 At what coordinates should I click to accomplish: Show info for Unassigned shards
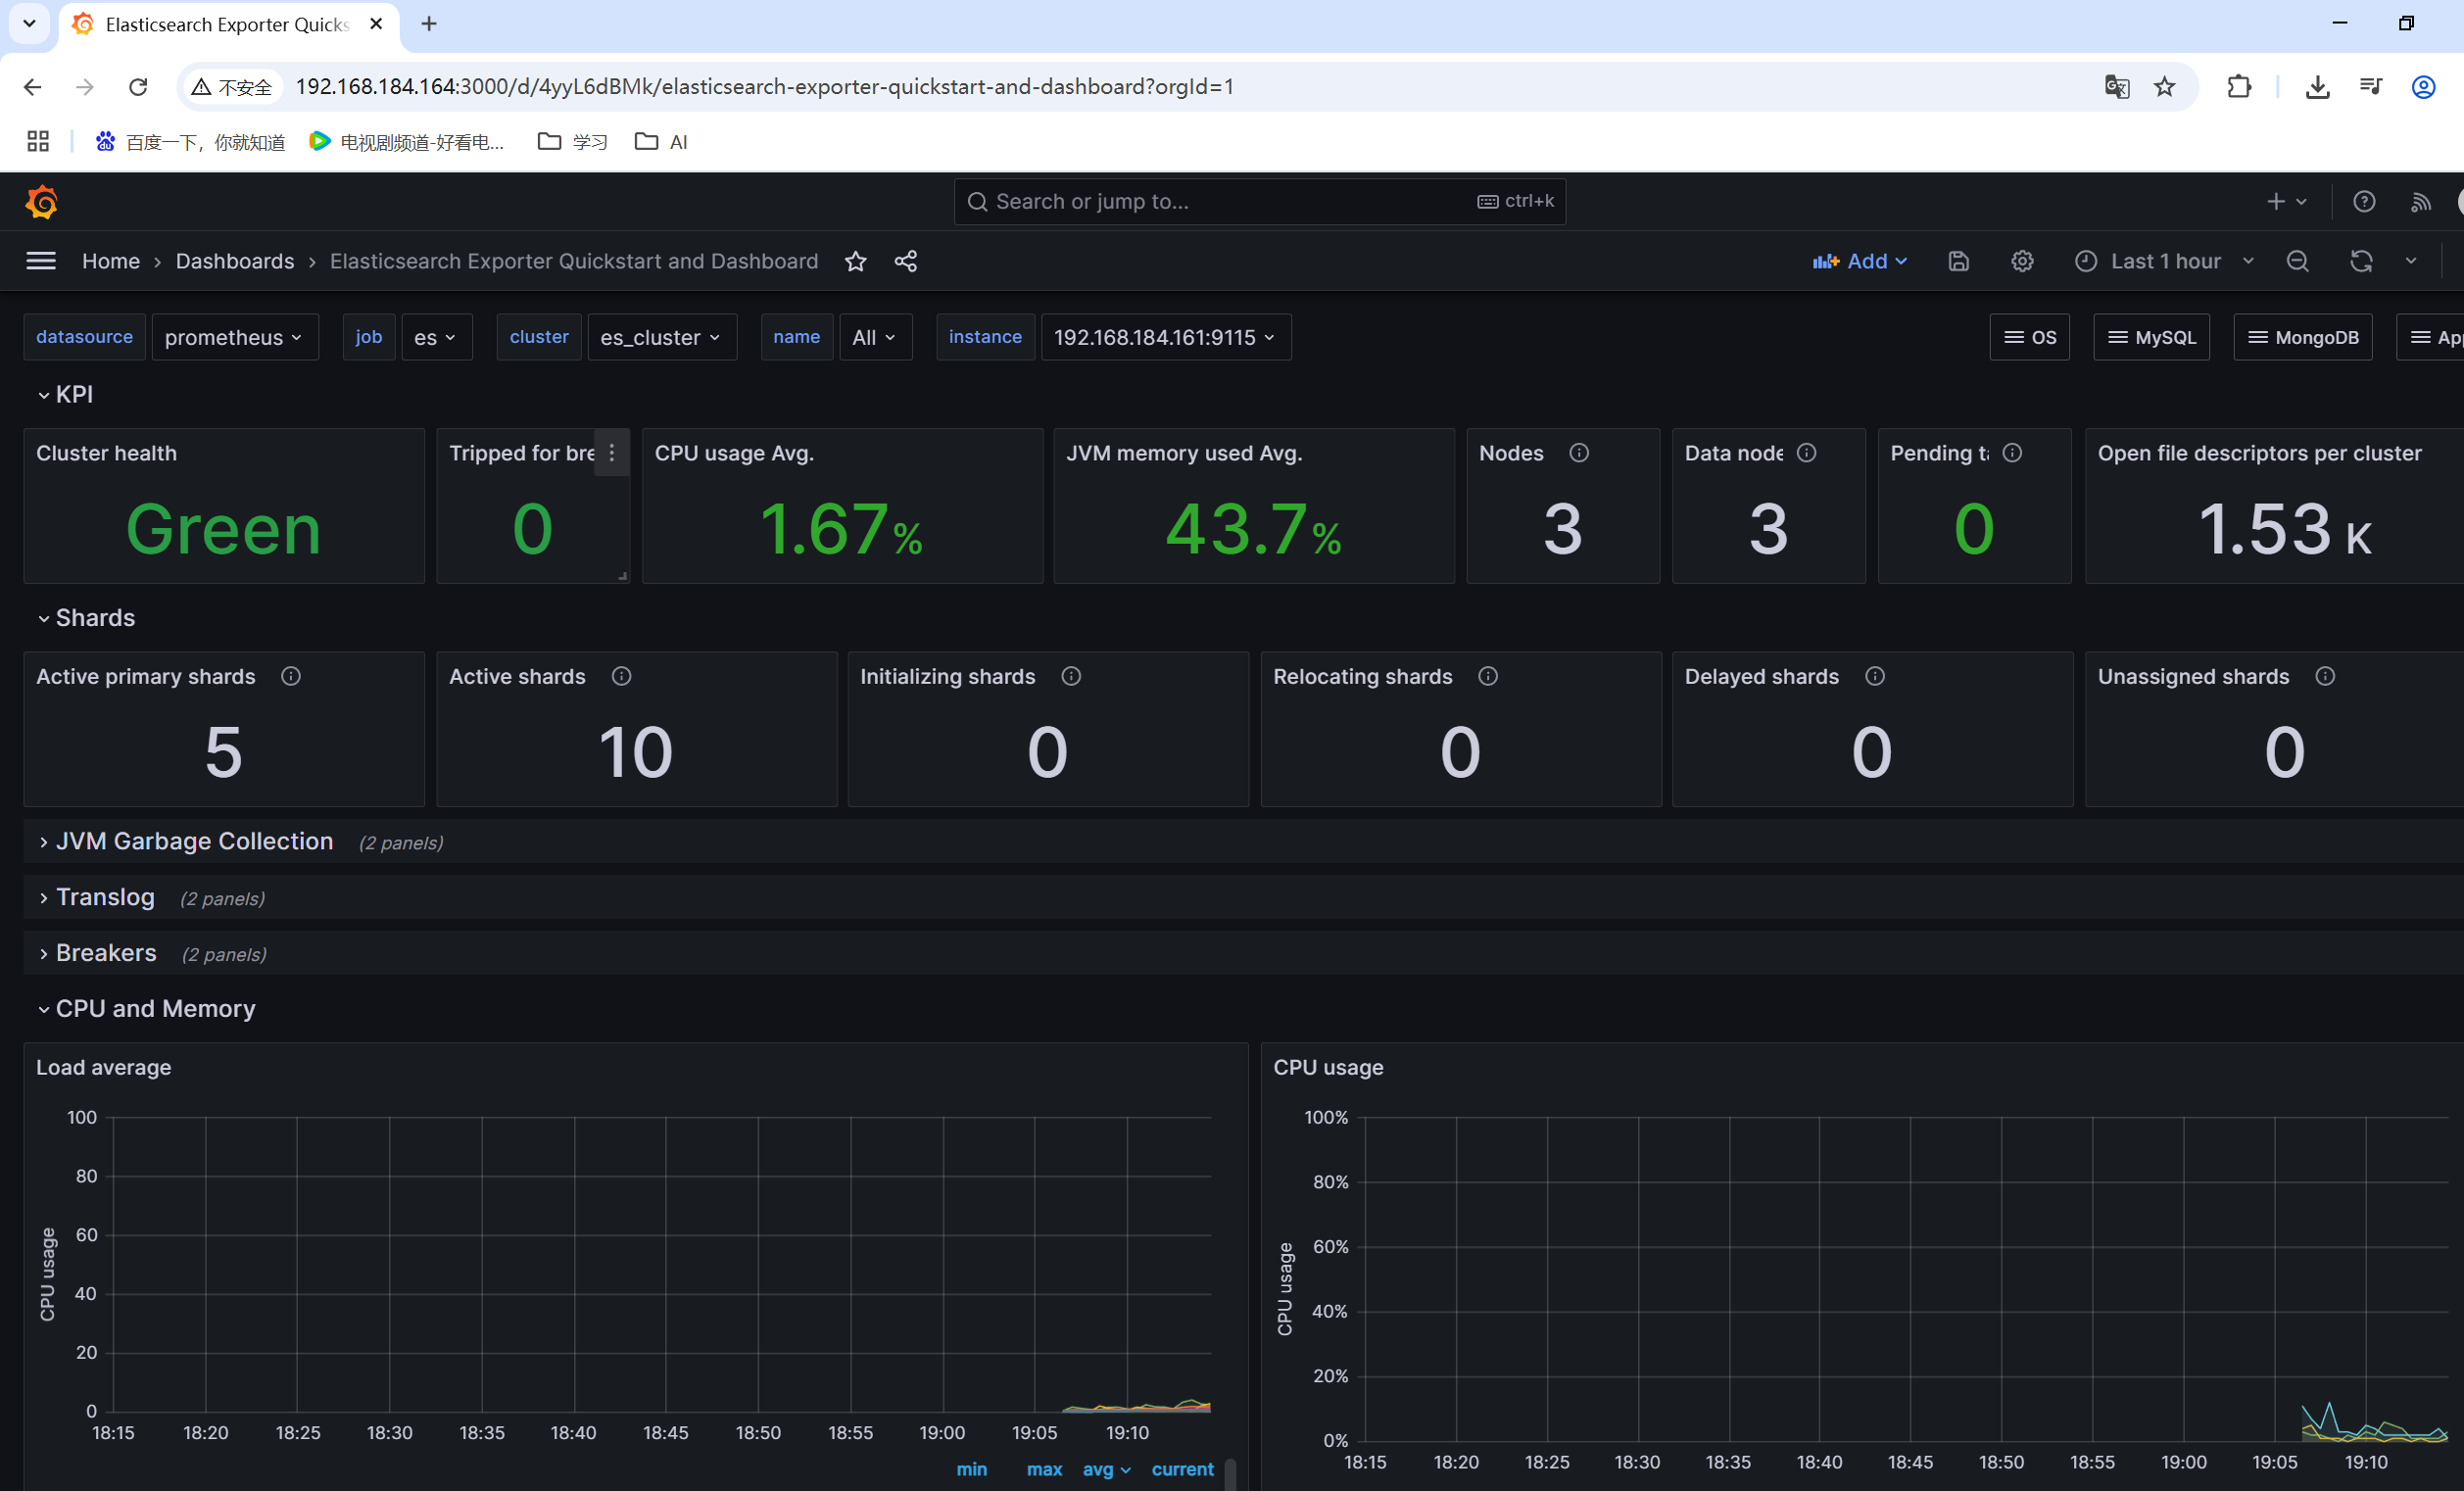point(2325,676)
